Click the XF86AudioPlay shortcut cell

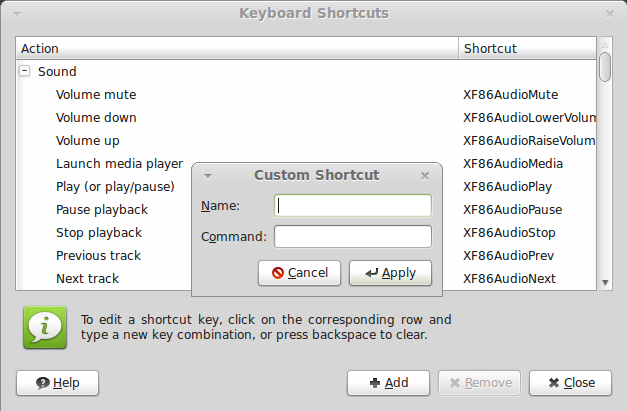(508, 187)
